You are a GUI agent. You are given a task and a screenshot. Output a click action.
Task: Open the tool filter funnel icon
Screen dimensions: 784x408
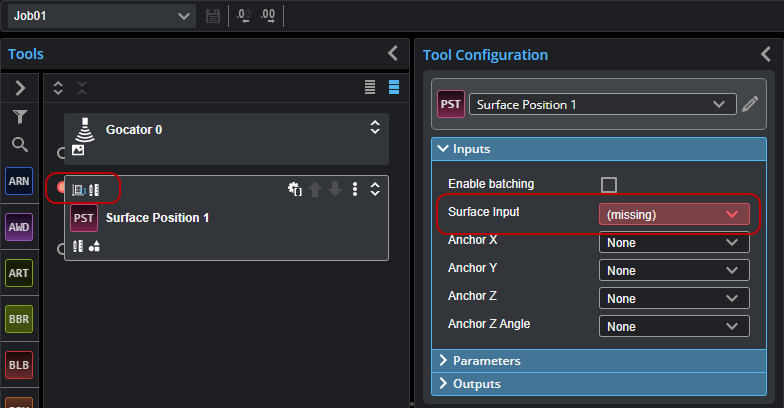[x=20, y=116]
